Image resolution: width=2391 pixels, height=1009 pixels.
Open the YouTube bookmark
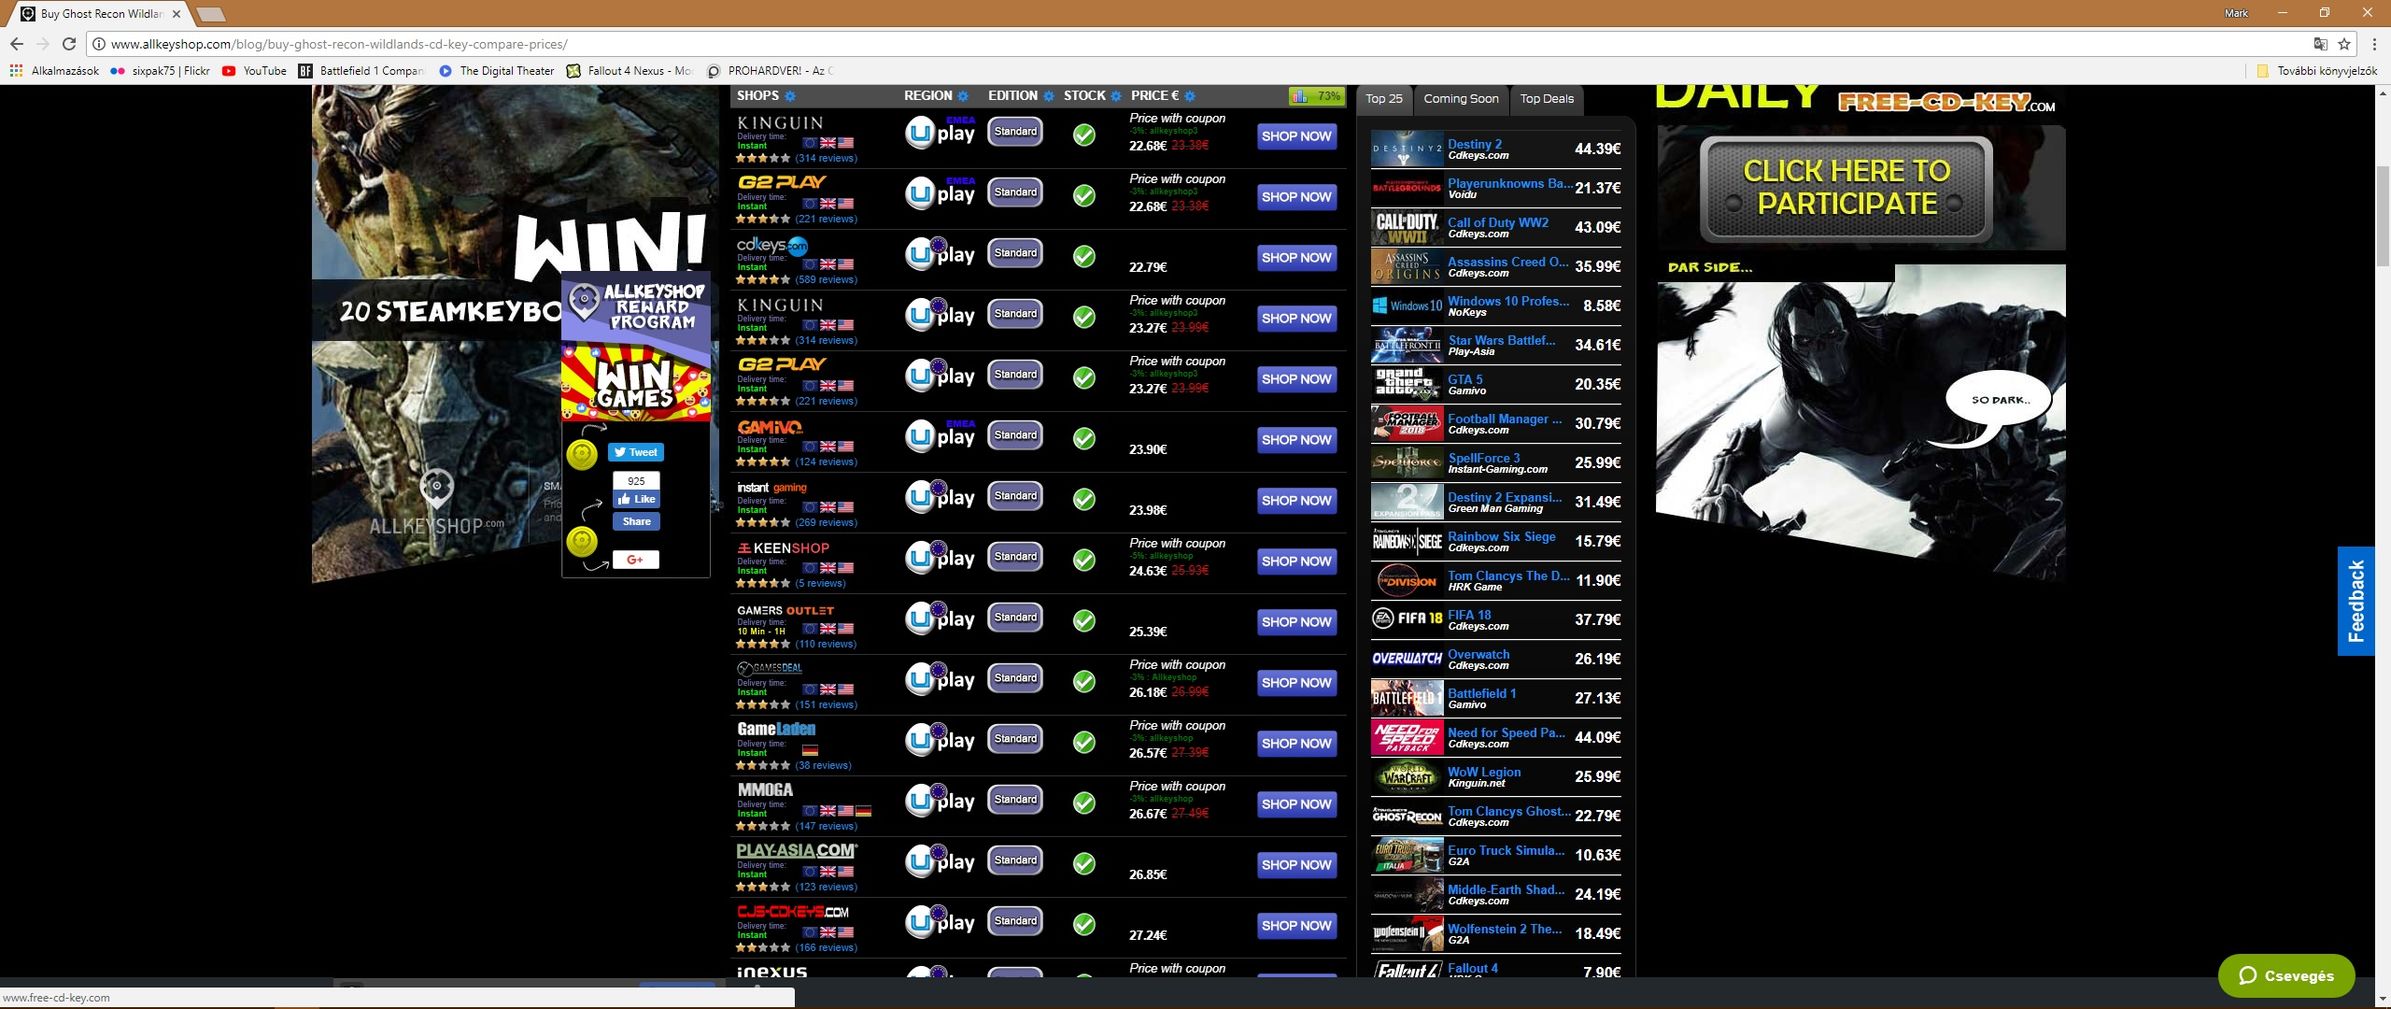254,71
